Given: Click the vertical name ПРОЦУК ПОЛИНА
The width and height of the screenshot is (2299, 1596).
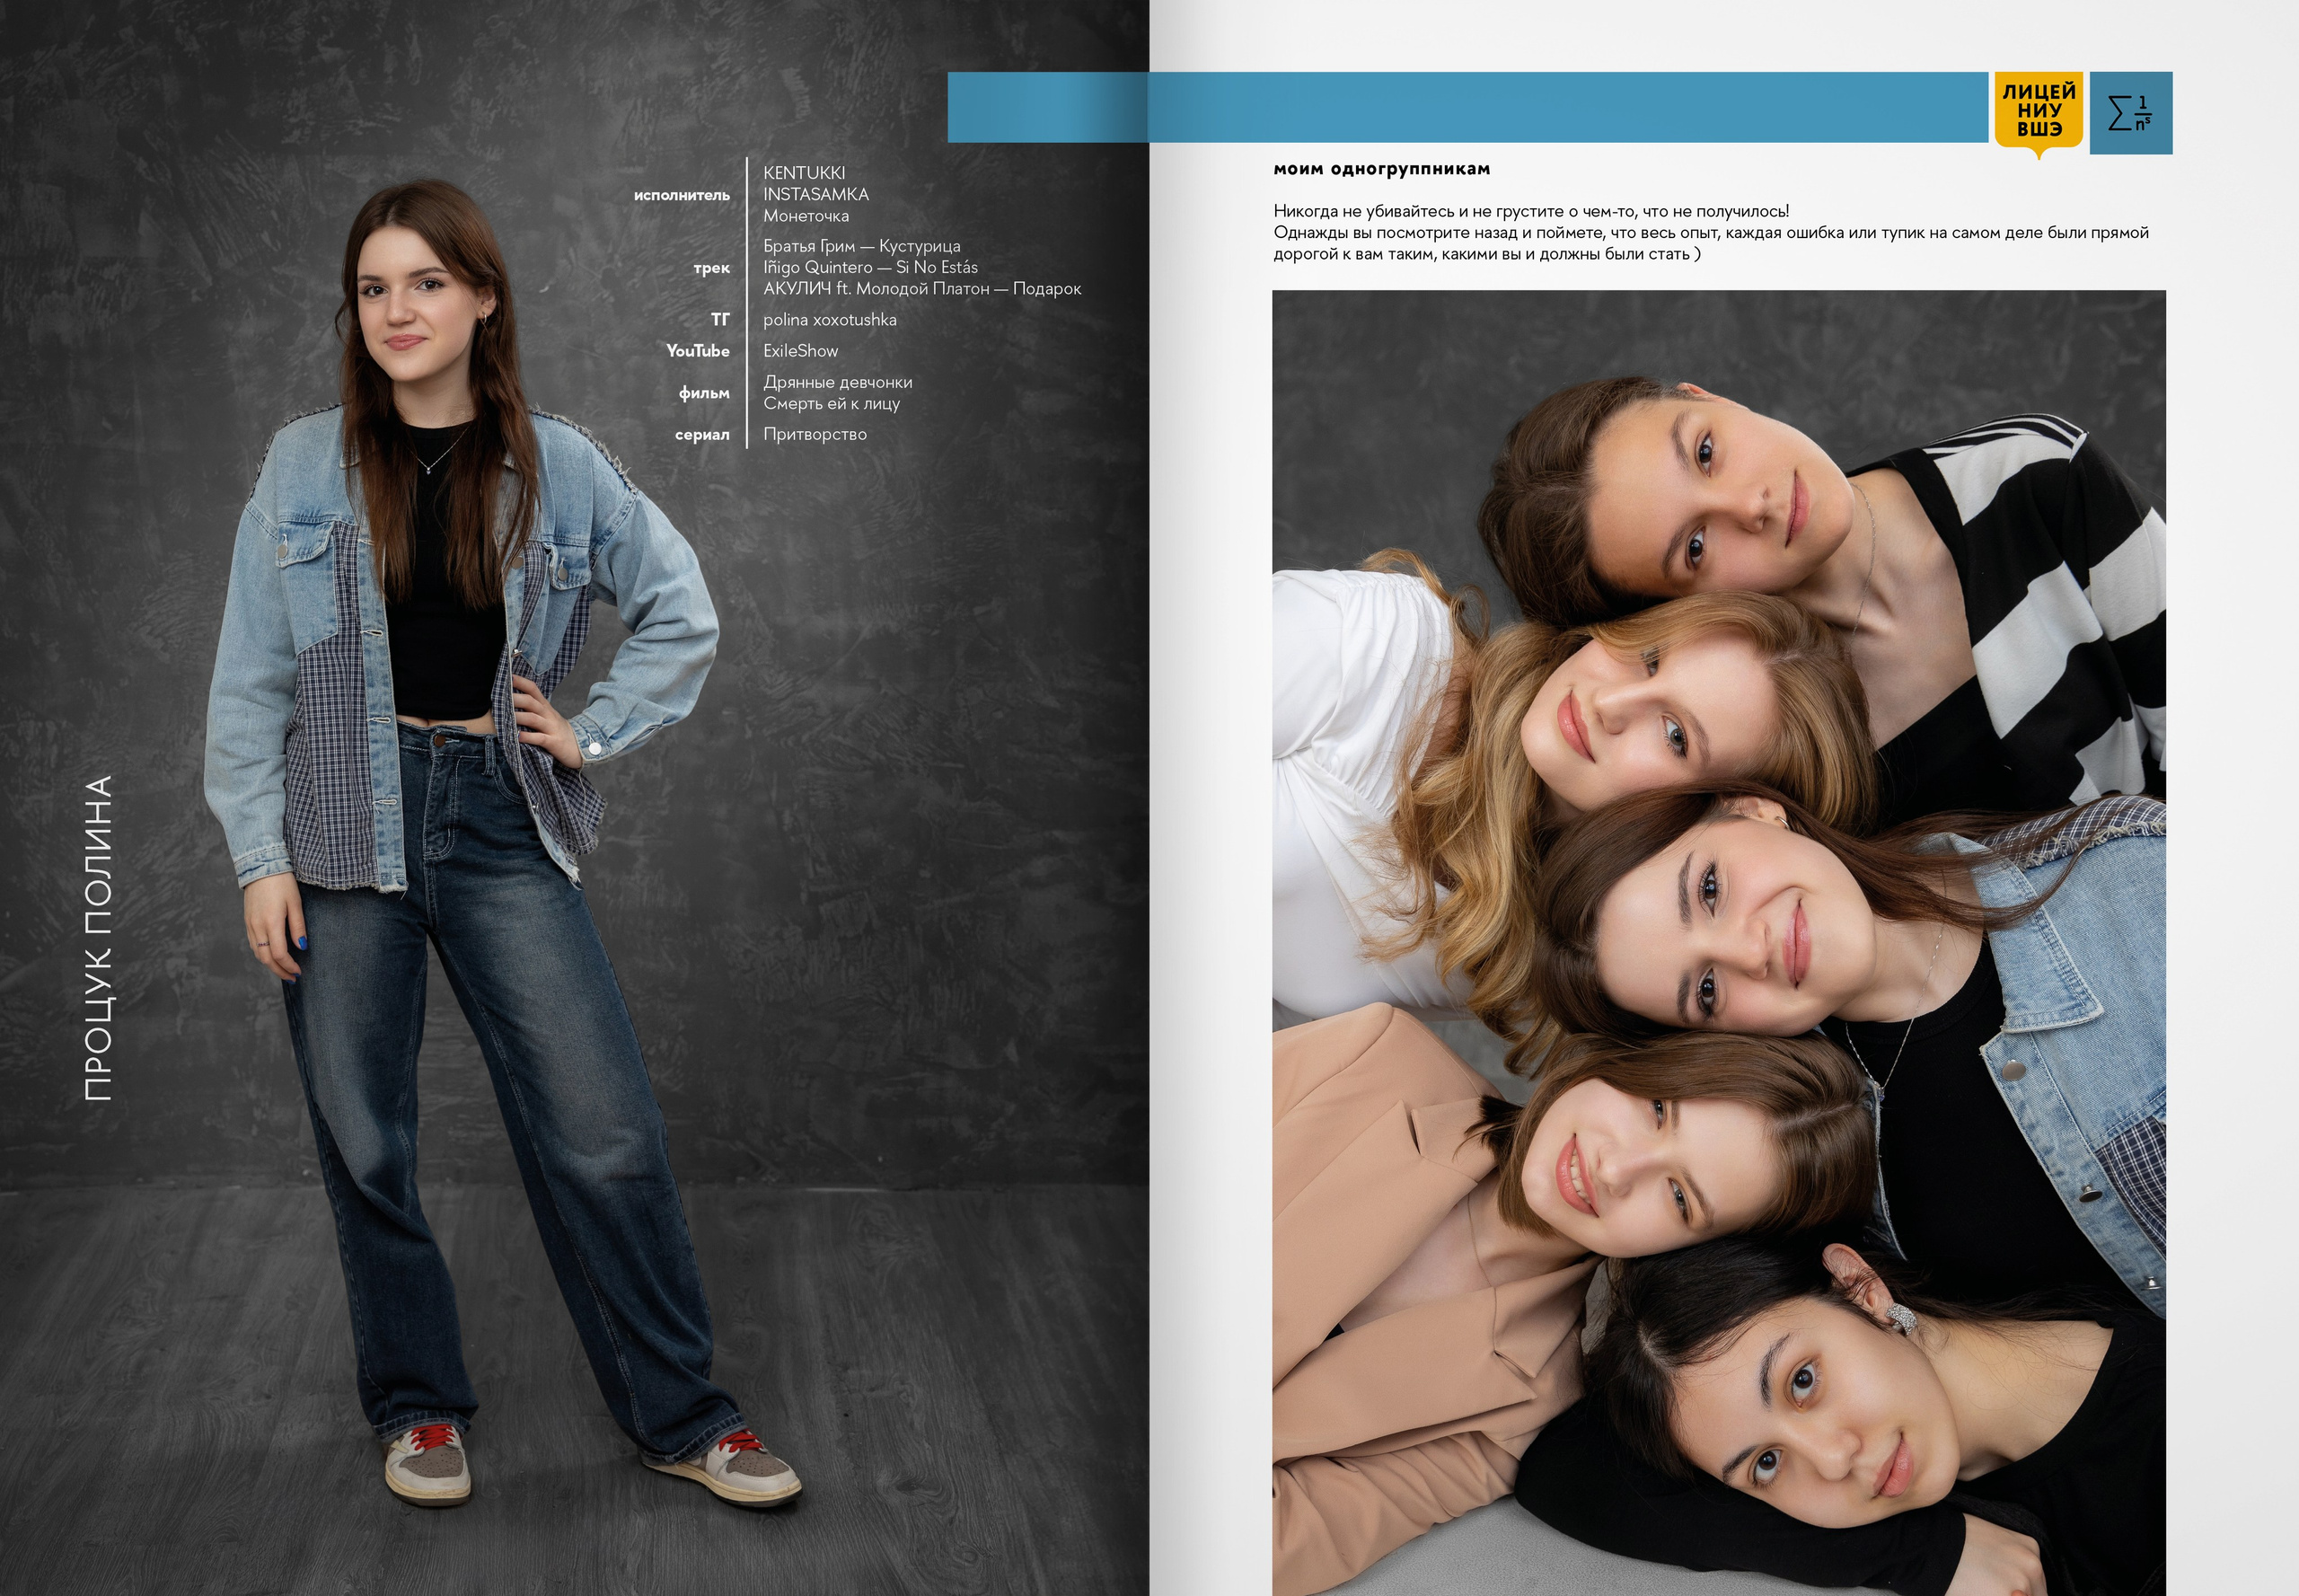Looking at the screenshot, I should [98, 939].
